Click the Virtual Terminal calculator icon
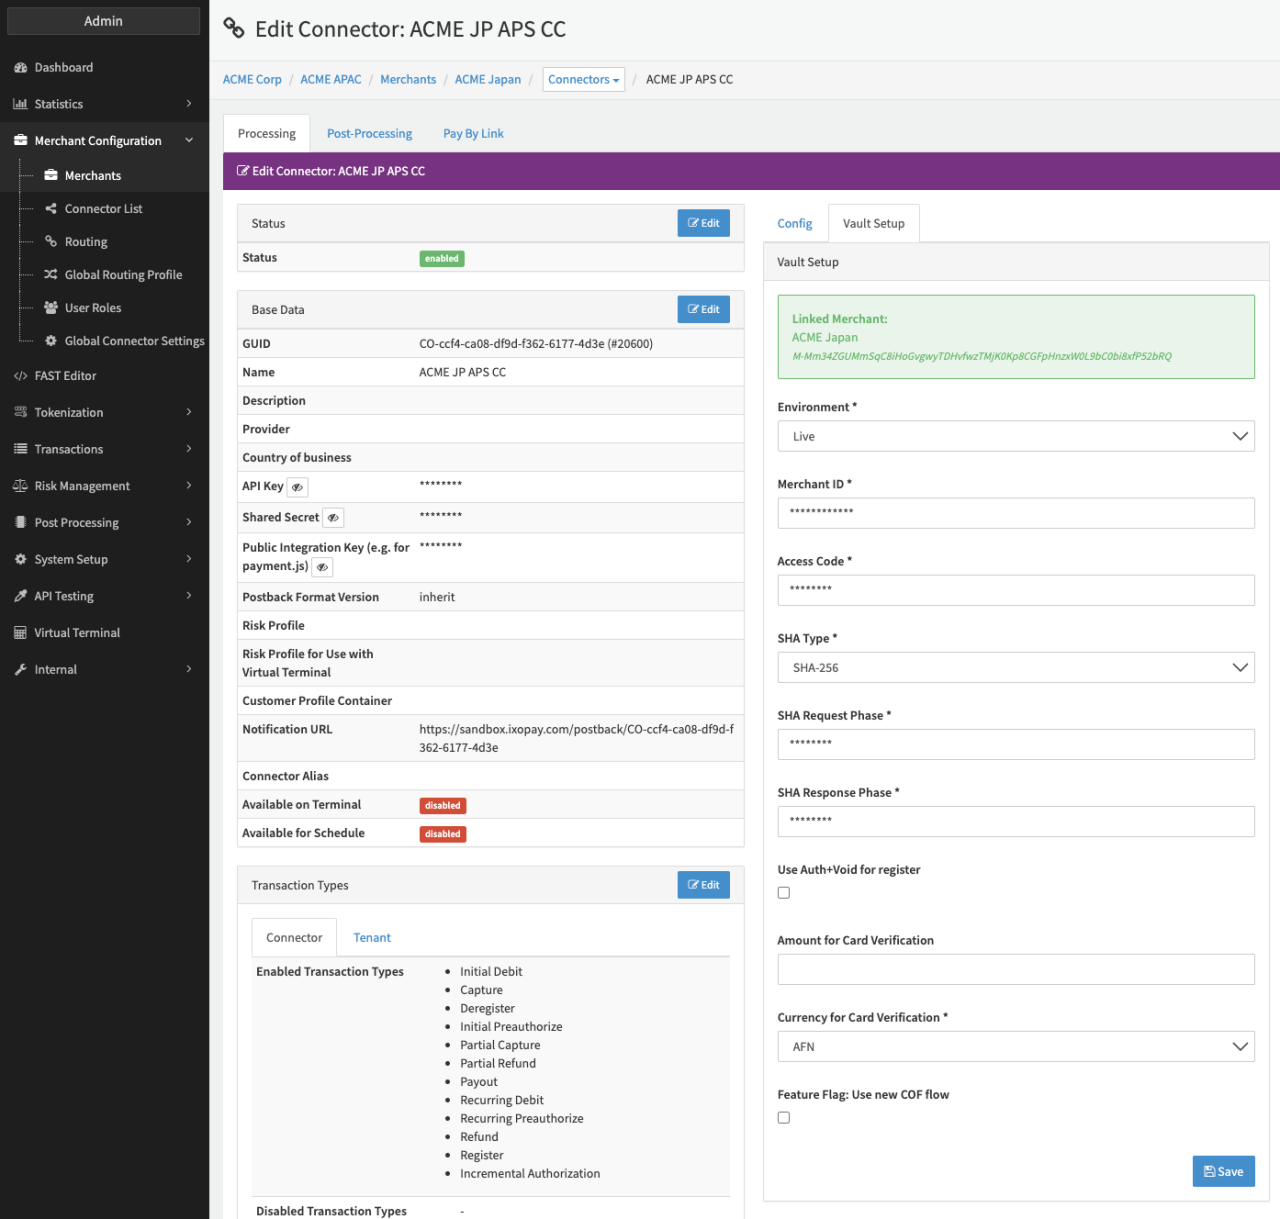The width and height of the screenshot is (1280, 1219). click(x=20, y=633)
